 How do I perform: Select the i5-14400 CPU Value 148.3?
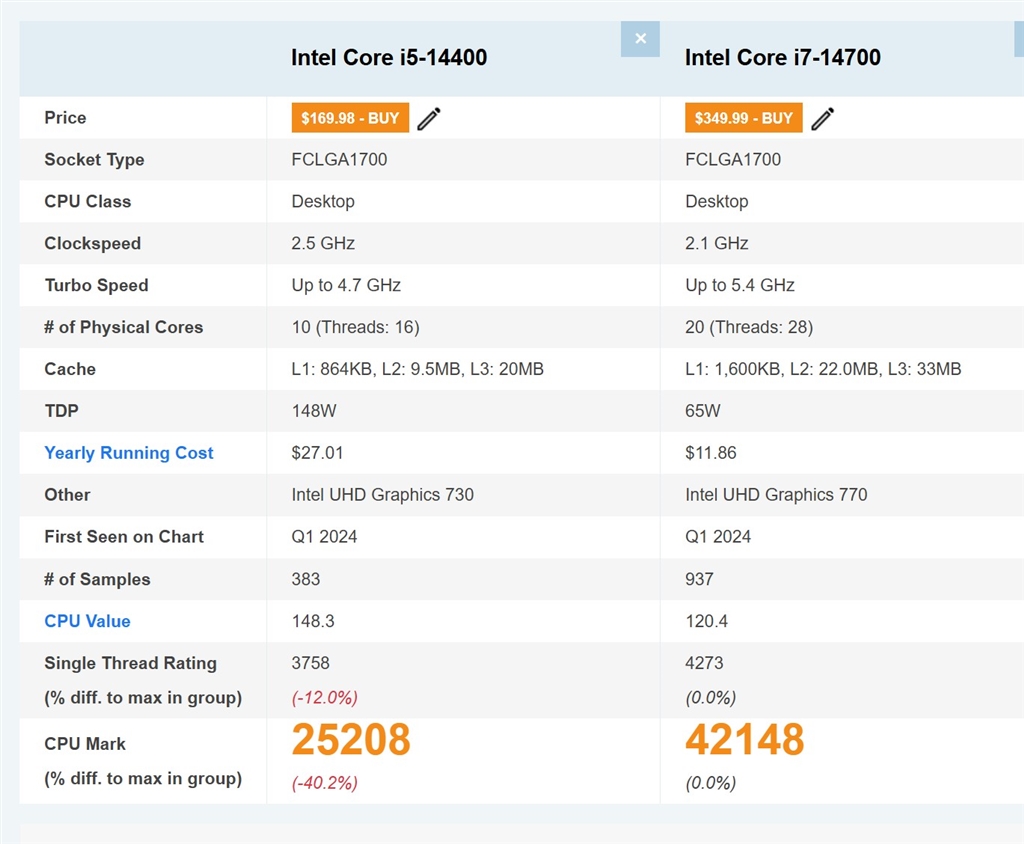(313, 621)
